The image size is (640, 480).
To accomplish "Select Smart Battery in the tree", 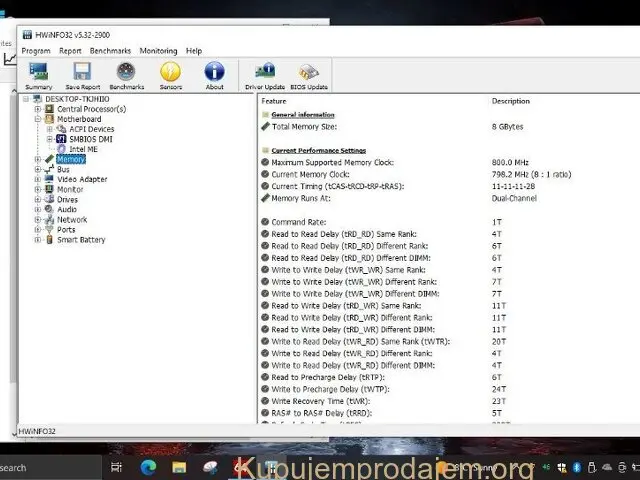I will pos(80,240).
